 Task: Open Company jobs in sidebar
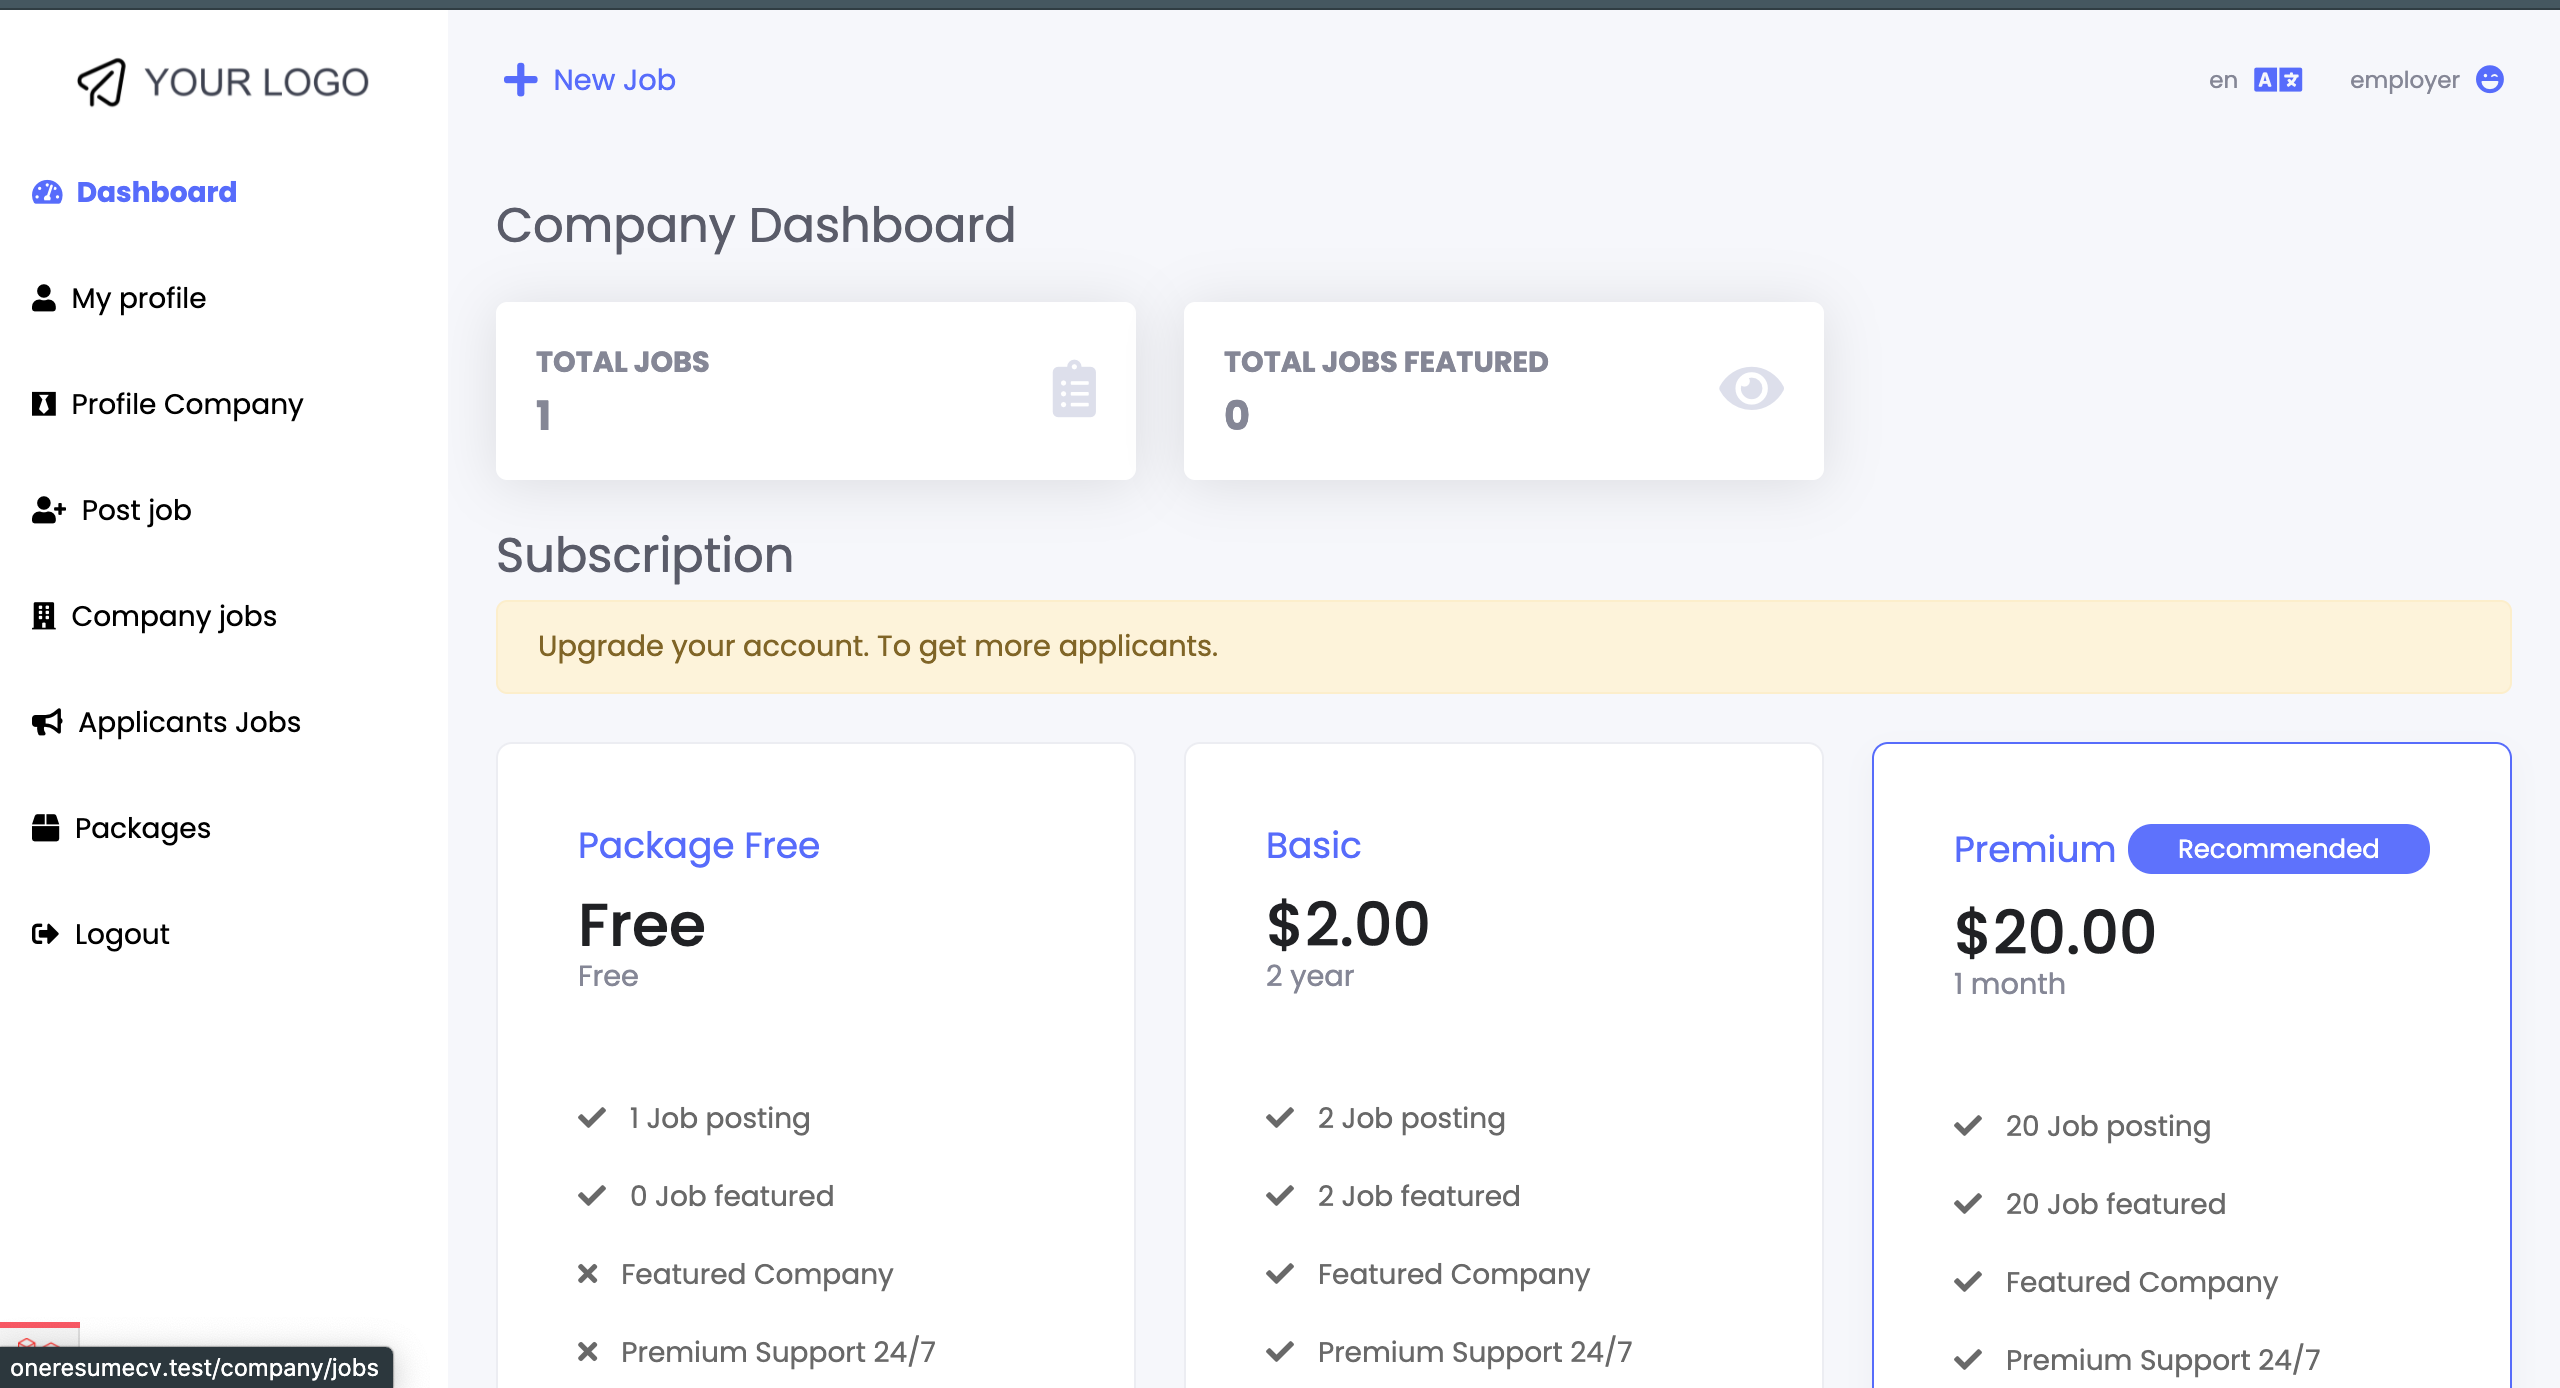[x=173, y=616]
